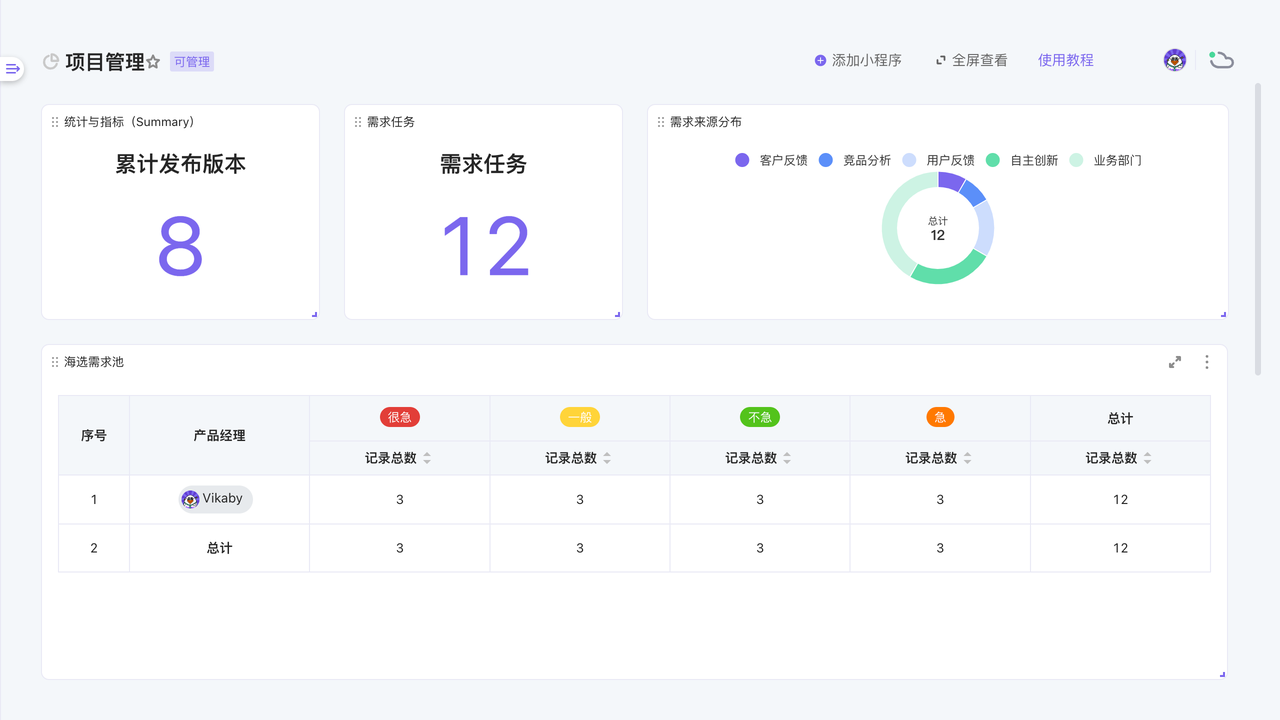The height and width of the screenshot is (720, 1280).
Task: Toggle the 用户反馈 legend swatch
Action: pos(909,160)
